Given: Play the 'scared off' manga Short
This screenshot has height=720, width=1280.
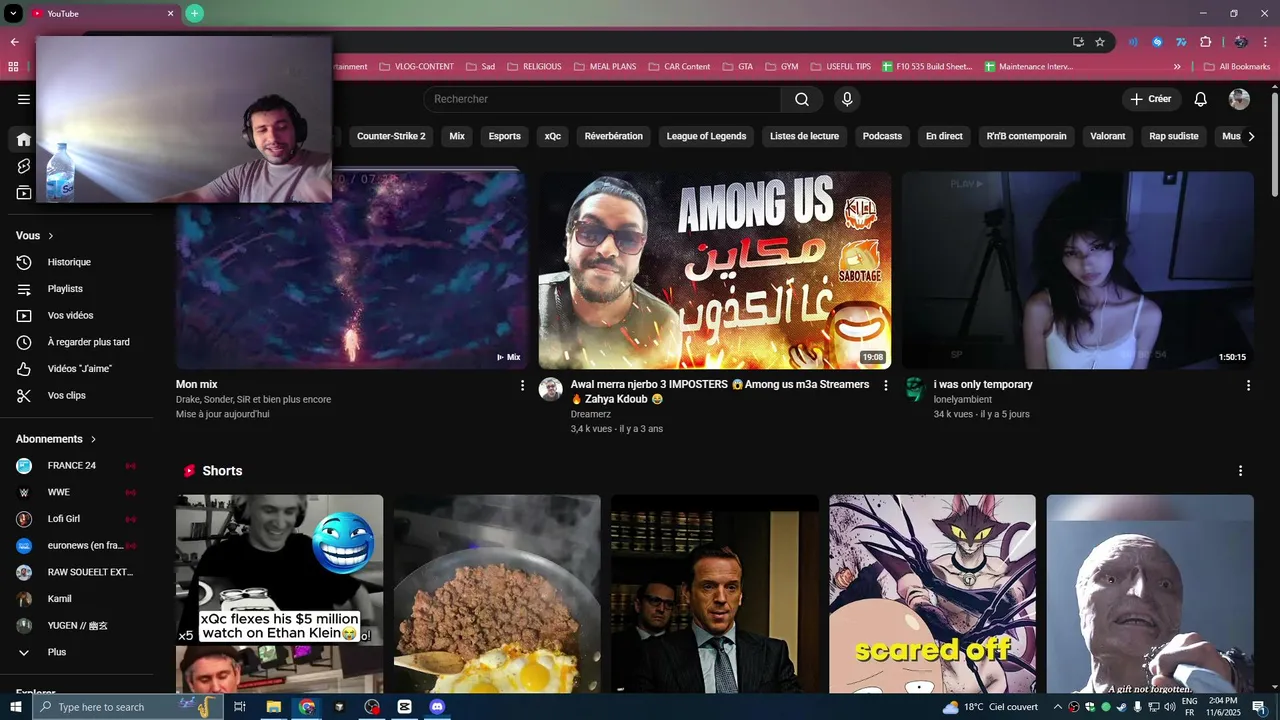Looking at the screenshot, I should click(x=932, y=594).
